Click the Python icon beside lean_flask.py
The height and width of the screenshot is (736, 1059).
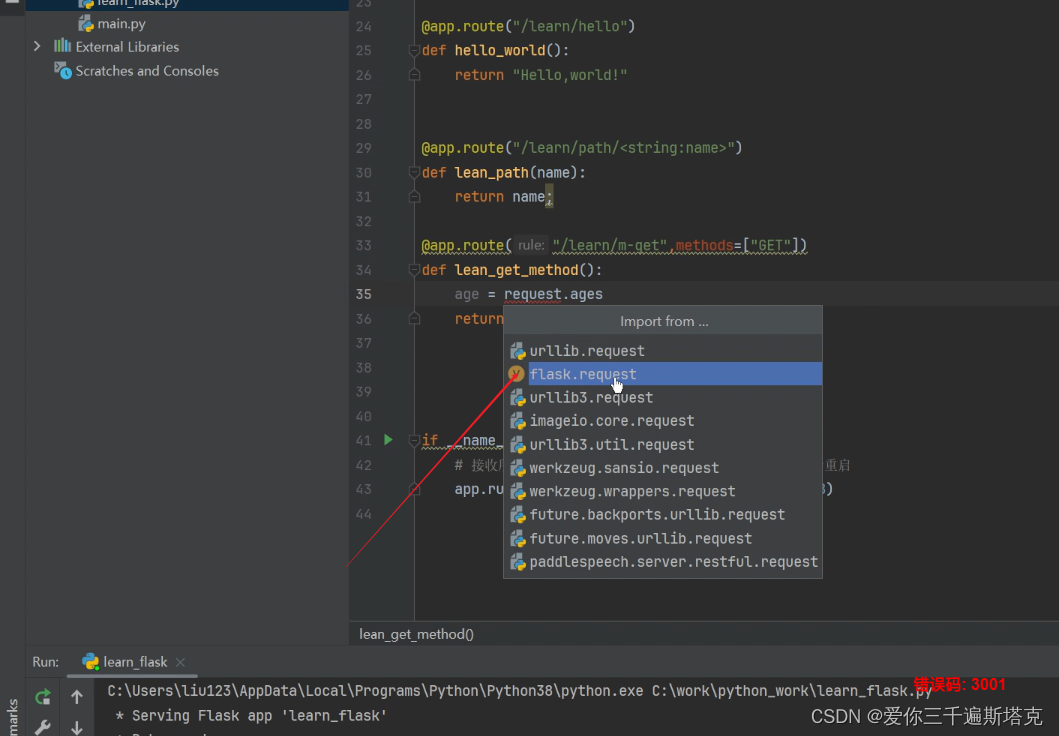pyautogui.click(x=88, y=5)
